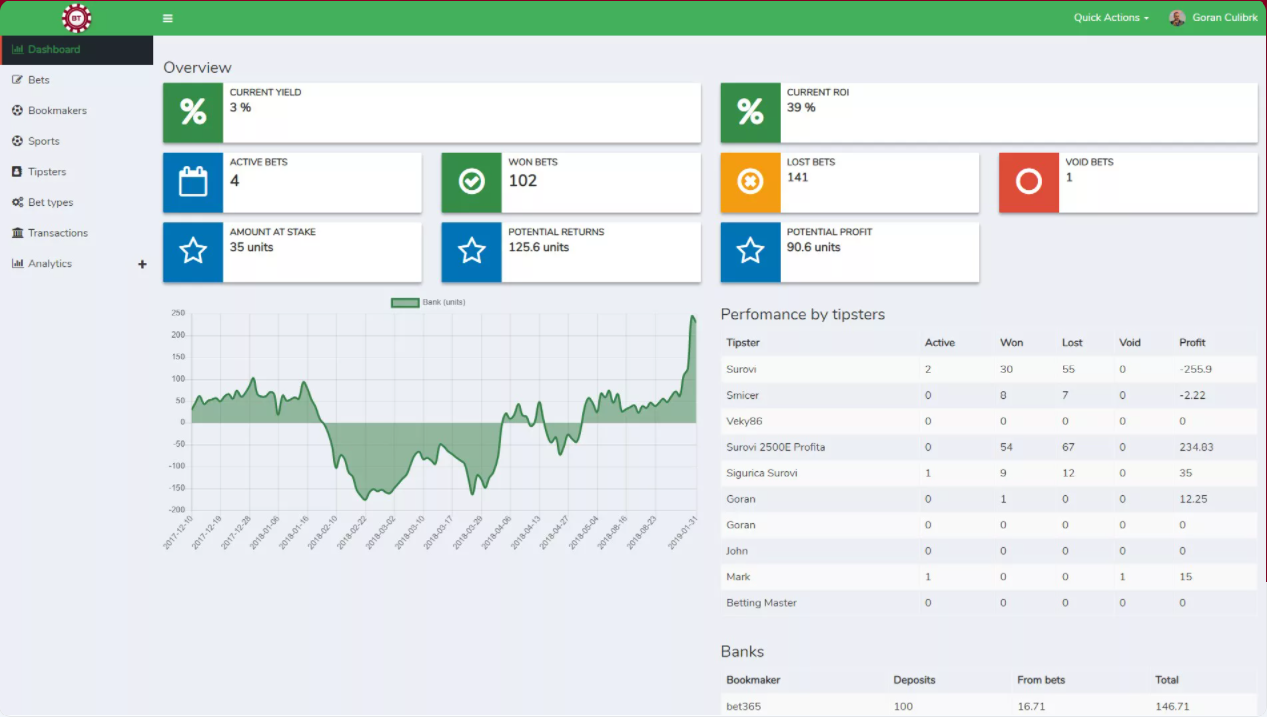Click the BT poker chip logo
1267x717 pixels.
coord(76,18)
